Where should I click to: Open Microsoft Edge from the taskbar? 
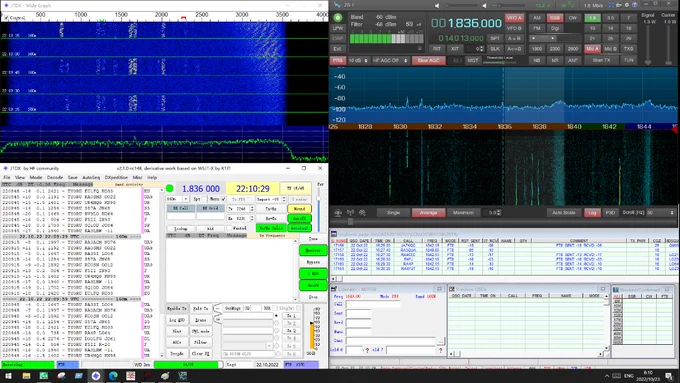[x=113, y=376]
